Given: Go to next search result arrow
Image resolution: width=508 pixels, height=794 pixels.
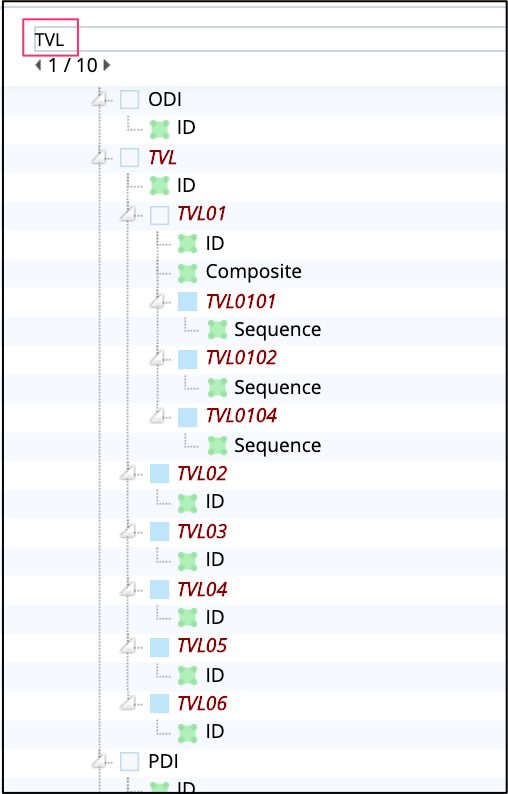Looking at the screenshot, I should 106,65.
